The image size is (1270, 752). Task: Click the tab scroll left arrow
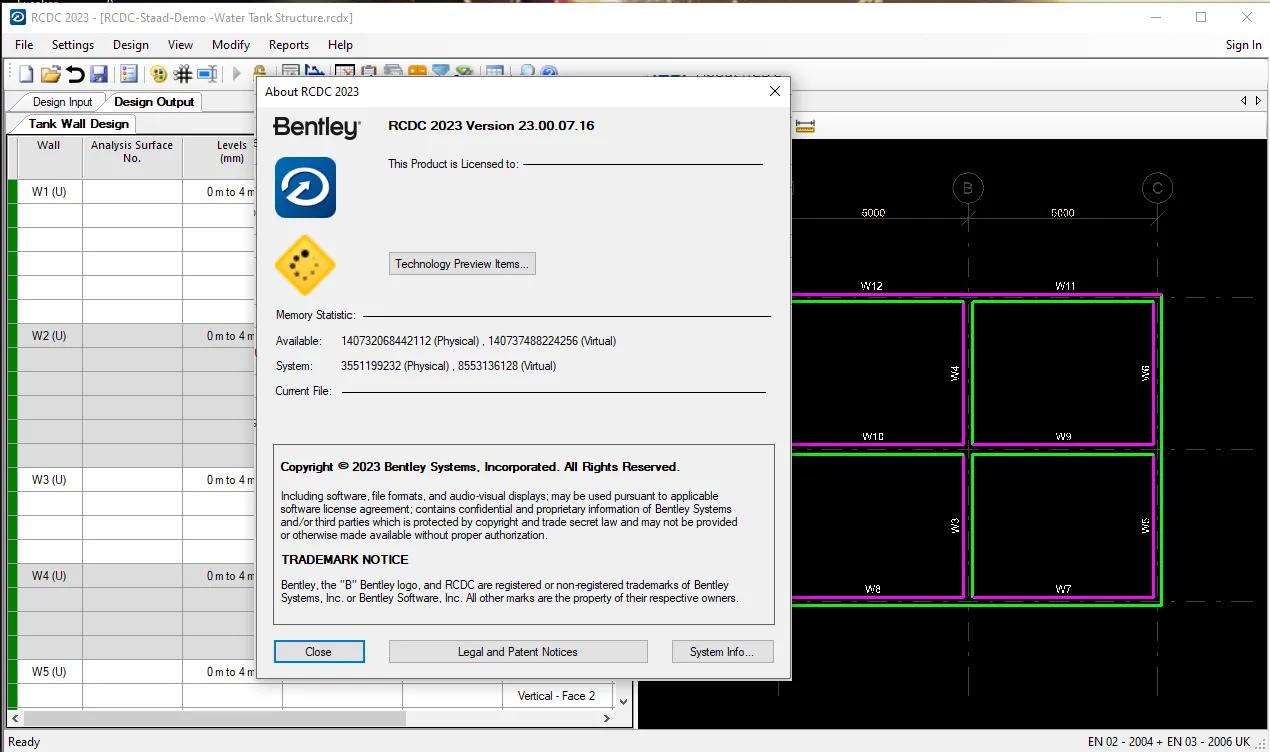pos(1244,101)
